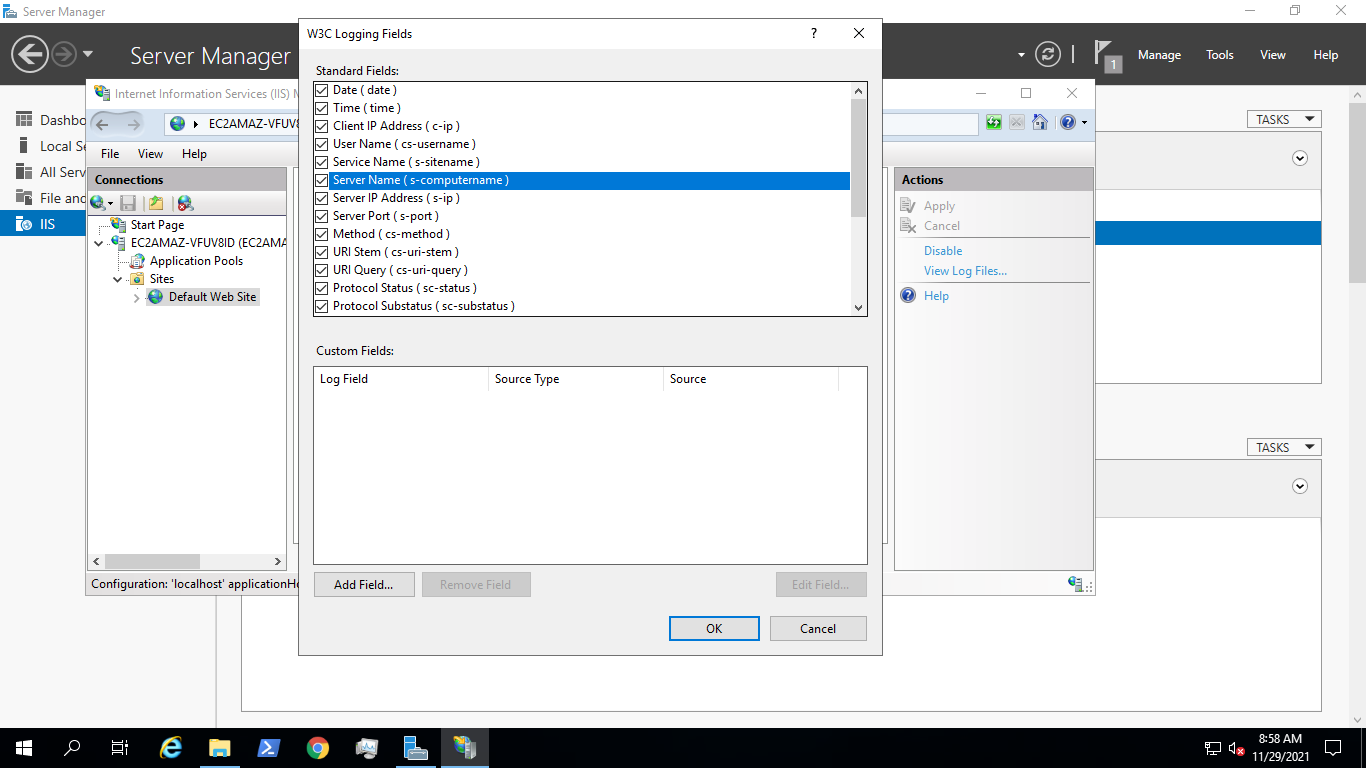Image resolution: width=1366 pixels, height=768 pixels.
Task: Toggle the Server Name ( s-computername ) checkbox
Action: 322,180
